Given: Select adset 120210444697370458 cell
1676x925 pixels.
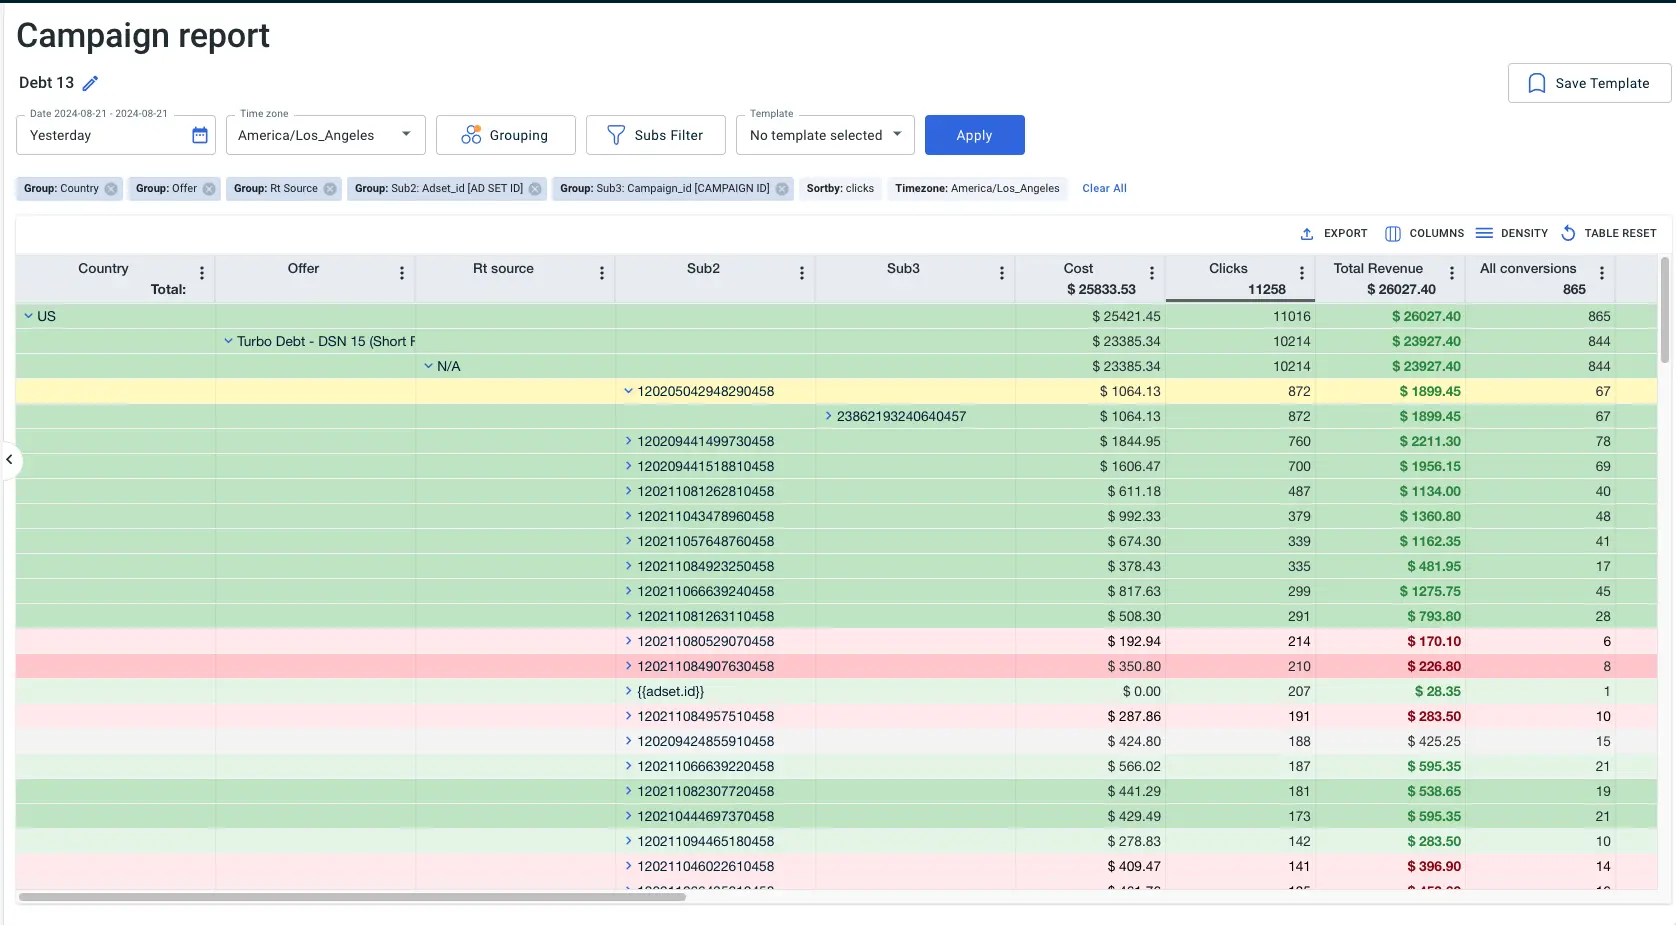Looking at the screenshot, I should 715,816.
